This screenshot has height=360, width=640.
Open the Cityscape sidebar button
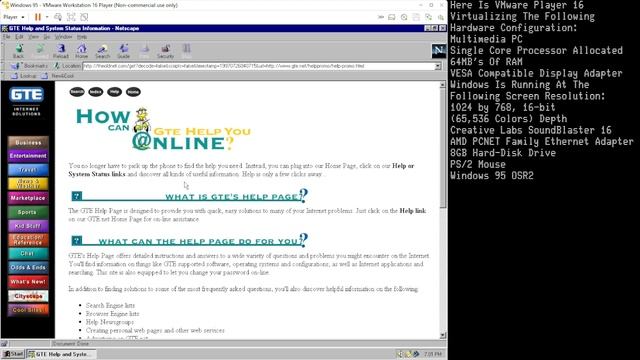(x=28, y=296)
